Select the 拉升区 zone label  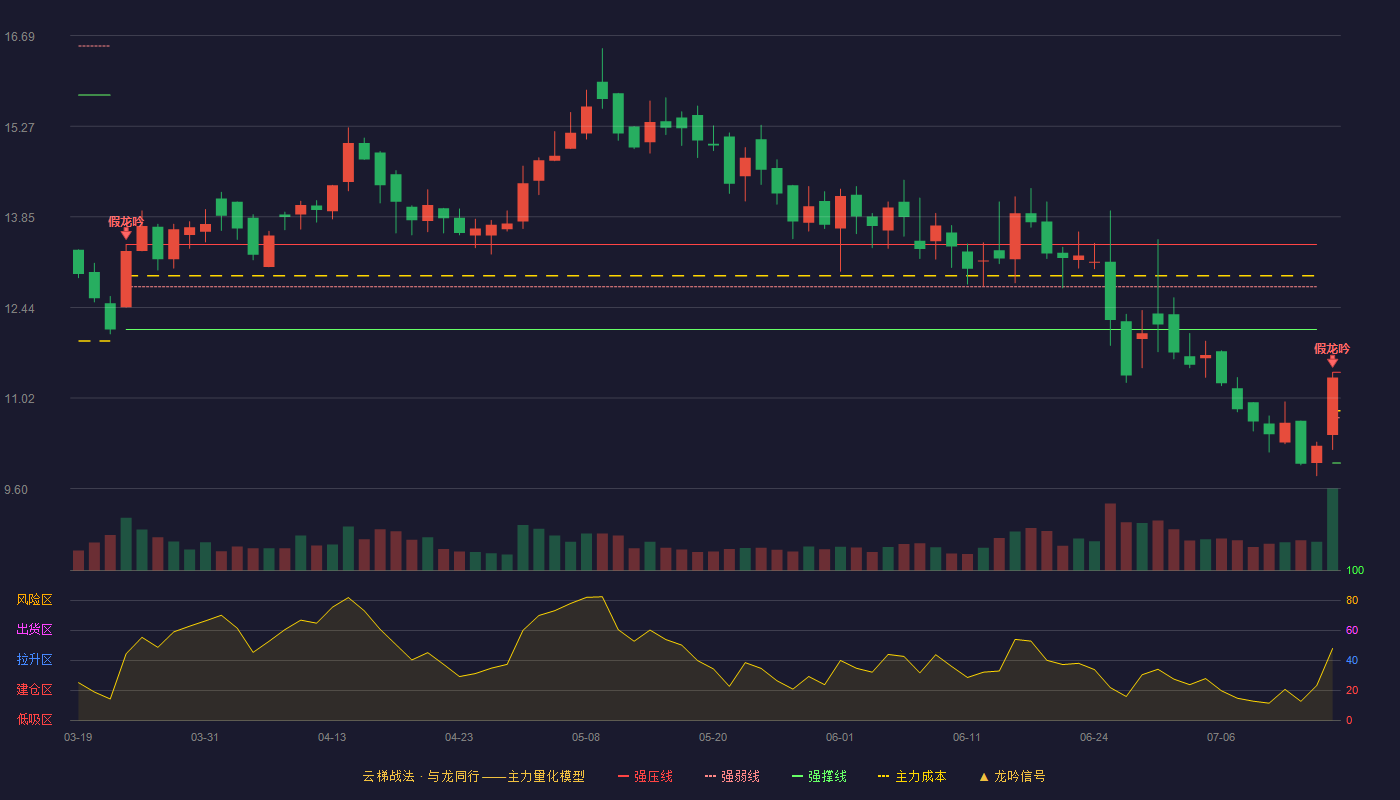[x=34, y=660]
